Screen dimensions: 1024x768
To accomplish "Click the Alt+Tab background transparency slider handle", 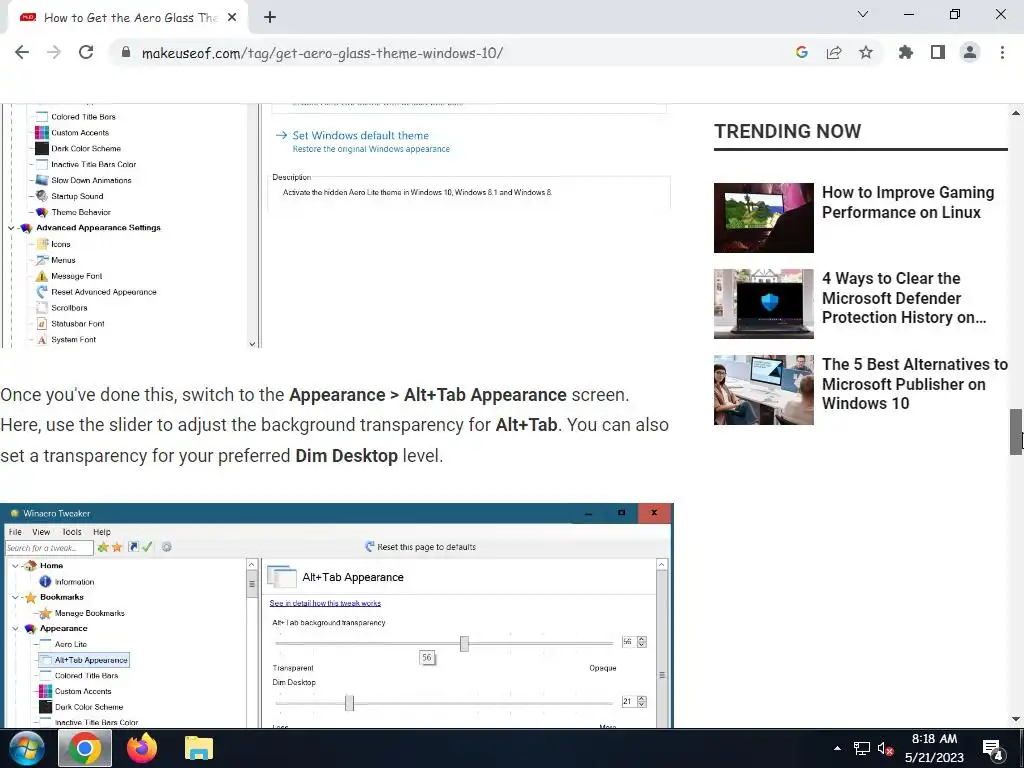I will click(464, 643).
